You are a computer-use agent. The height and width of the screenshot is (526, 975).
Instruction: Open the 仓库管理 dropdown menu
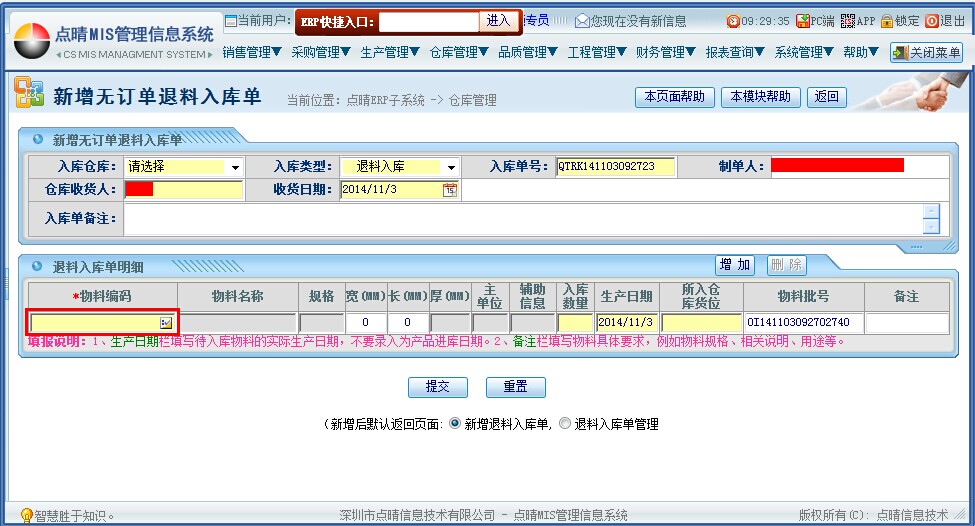pos(459,53)
